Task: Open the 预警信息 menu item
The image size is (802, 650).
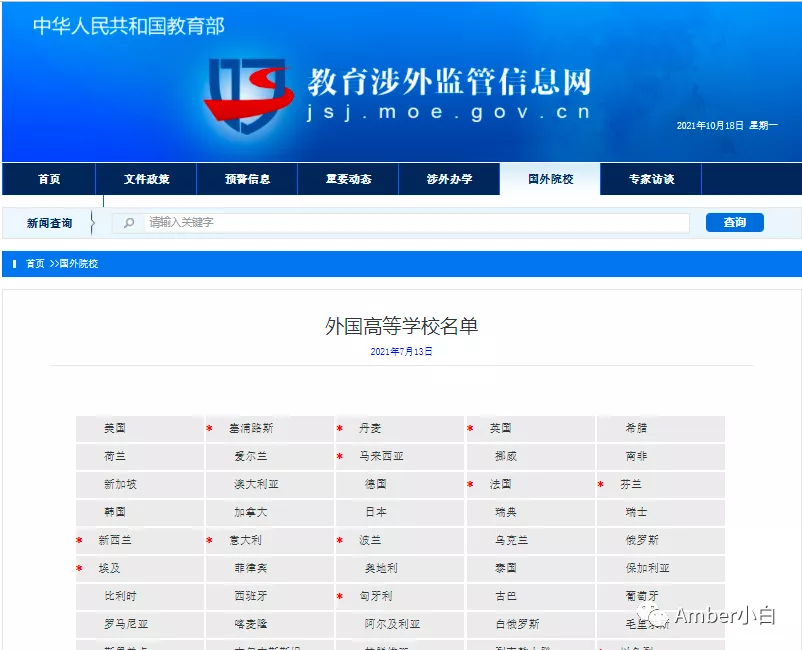Action: (x=247, y=179)
